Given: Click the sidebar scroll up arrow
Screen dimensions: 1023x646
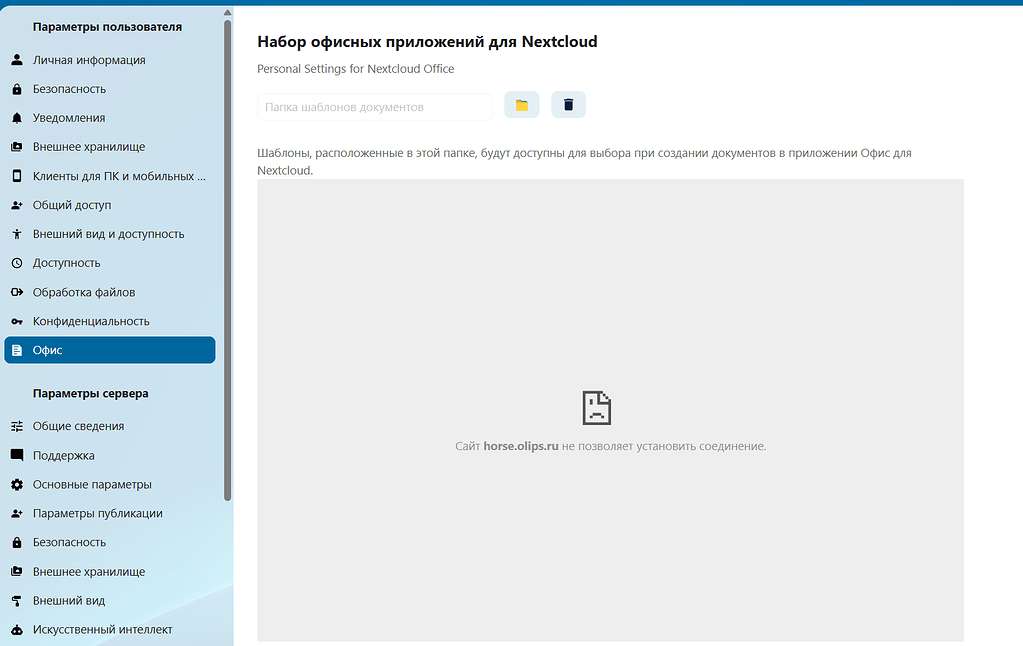Looking at the screenshot, I should pyautogui.click(x=227, y=12).
